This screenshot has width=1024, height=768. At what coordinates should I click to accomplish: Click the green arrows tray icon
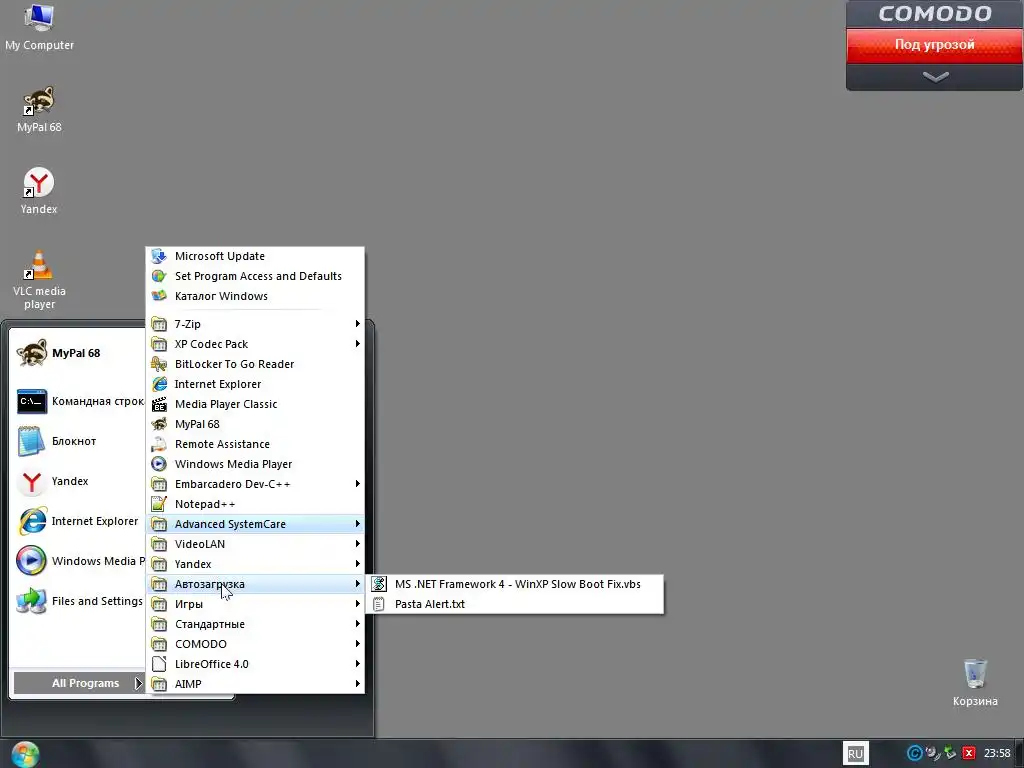pyautogui.click(x=951, y=754)
